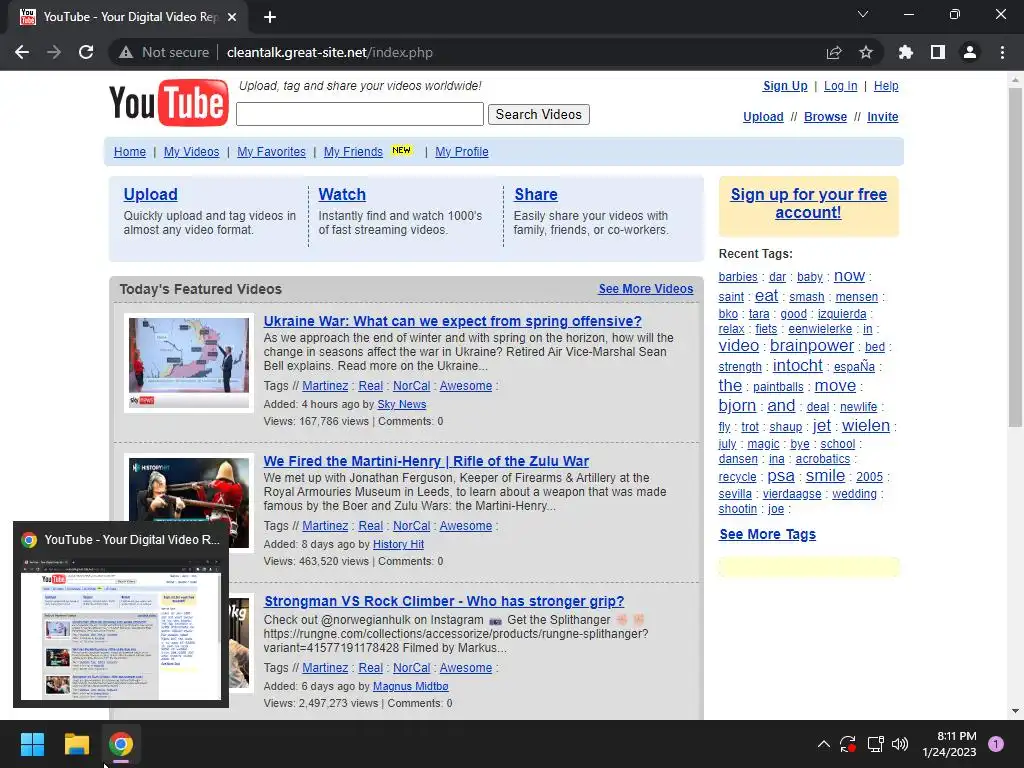Screen dimensions: 1024x768
Task: Open My Favorites in the nav bar
Action: coord(271,152)
